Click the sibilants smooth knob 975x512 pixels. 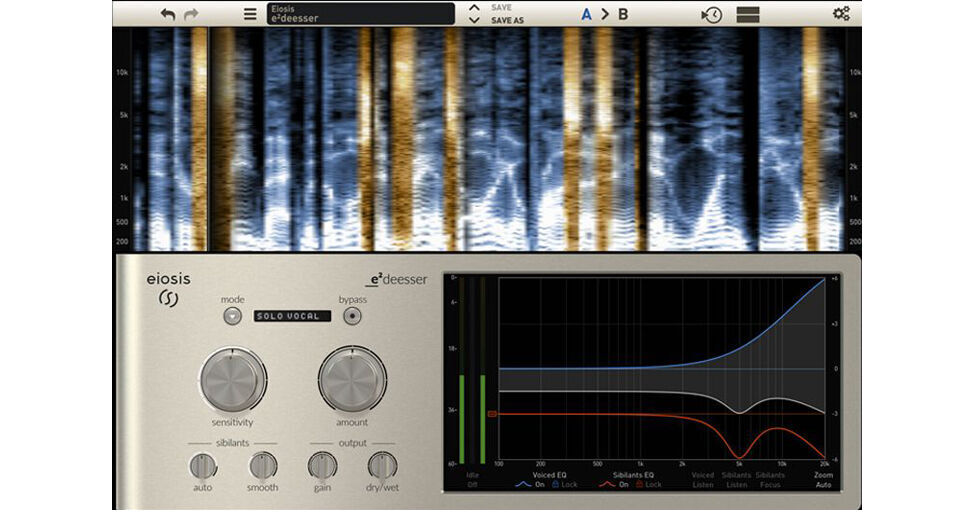262,466
